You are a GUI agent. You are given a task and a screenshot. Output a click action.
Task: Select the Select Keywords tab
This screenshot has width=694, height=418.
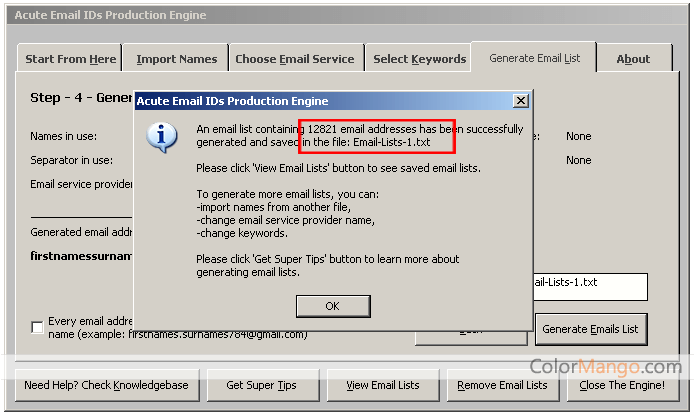pos(419,59)
